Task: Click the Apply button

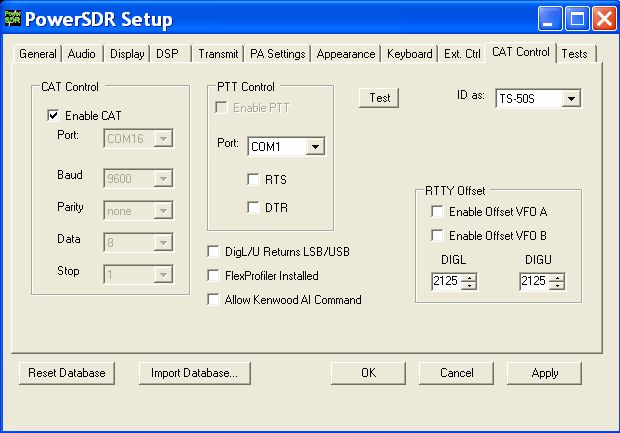Action: pyautogui.click(x=545, y=373)
